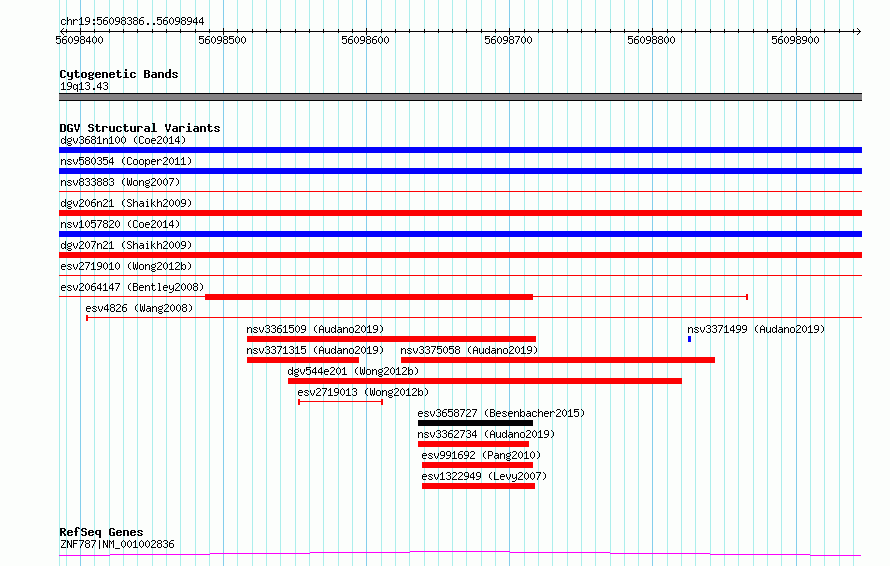Click the nsv3361509 (Audano2019) label
890x566 pixels.
[315, 329]
